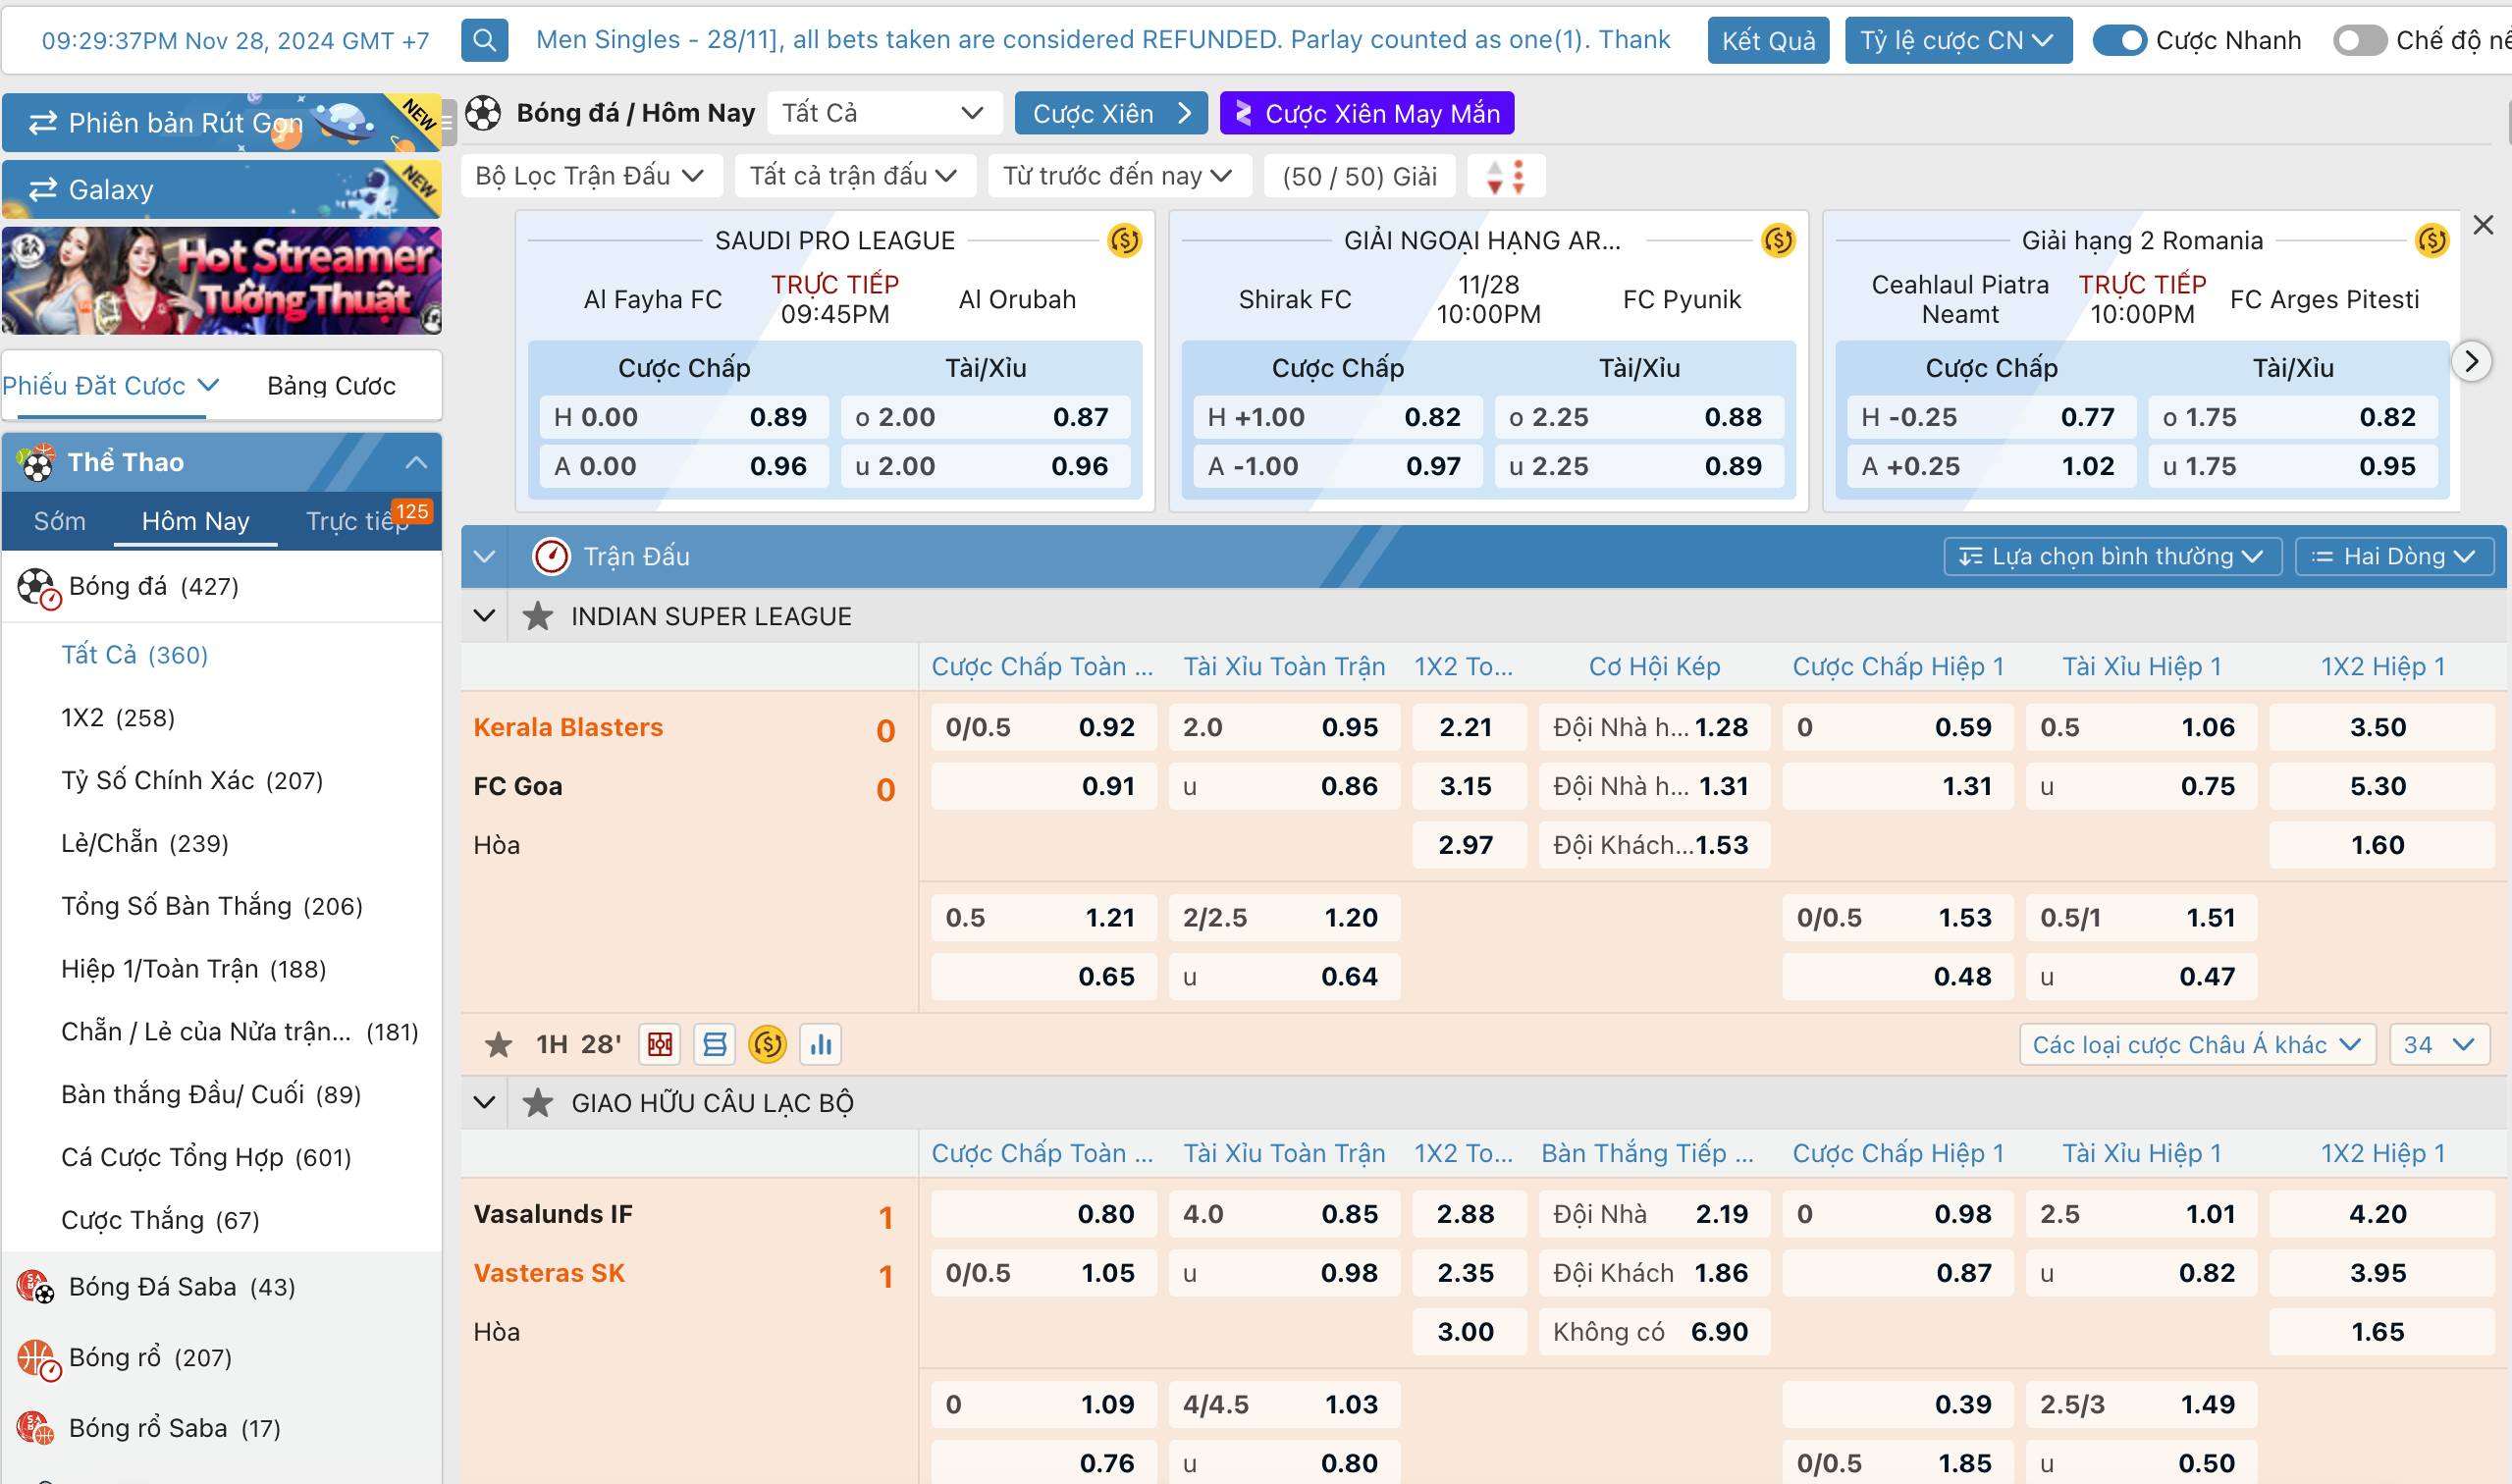Star the Kerala Blasters match at 1H 28'
This screenshot has height=1484, width=2512.
[x=498, y=1045]
